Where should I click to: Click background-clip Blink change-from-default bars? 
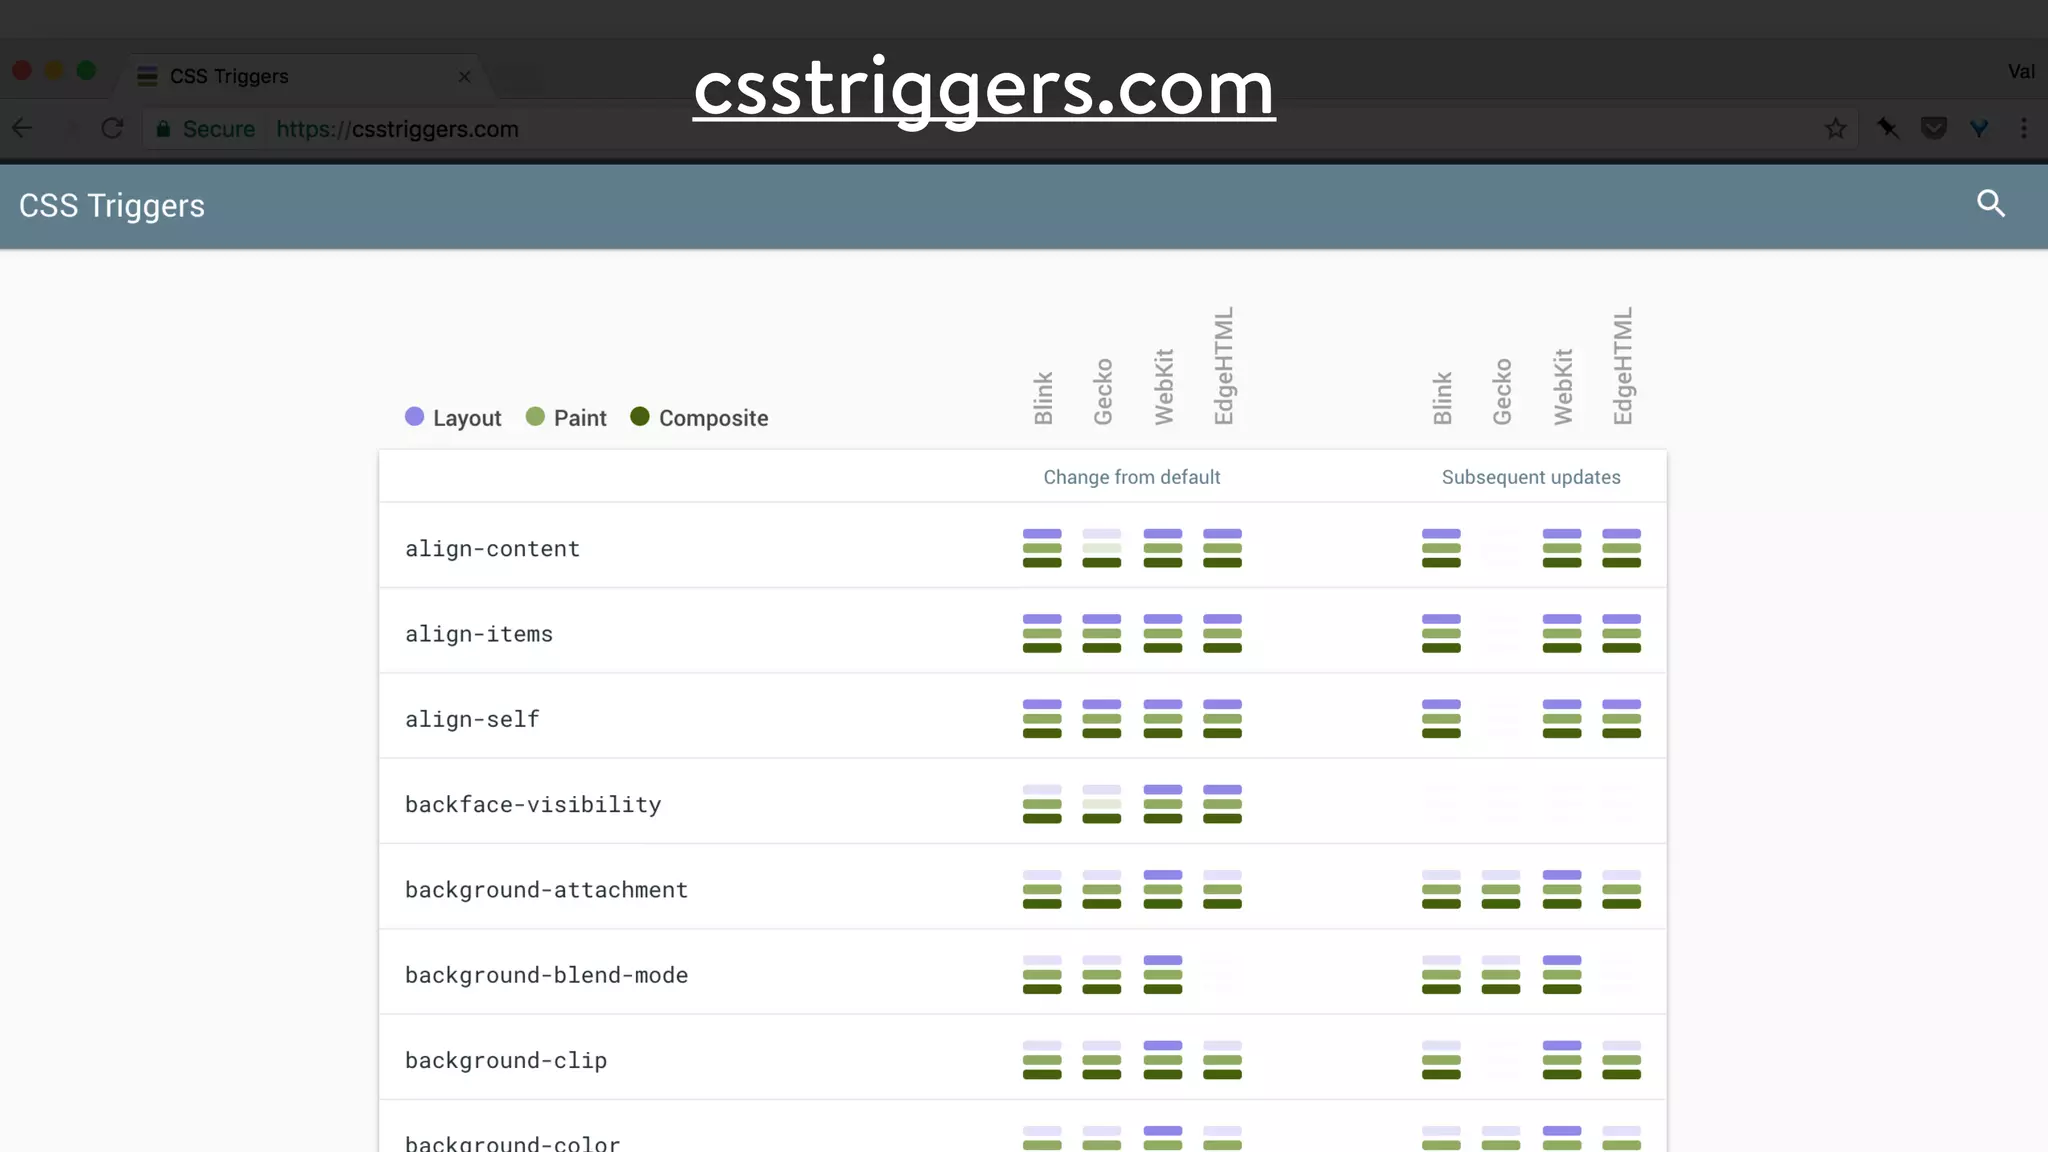coord(1042,1060)
